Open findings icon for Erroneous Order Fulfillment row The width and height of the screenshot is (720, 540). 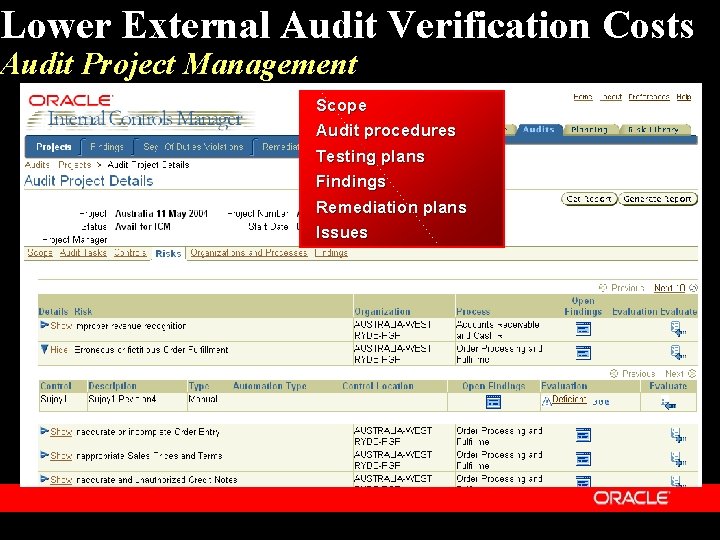(x=583, y=353)
